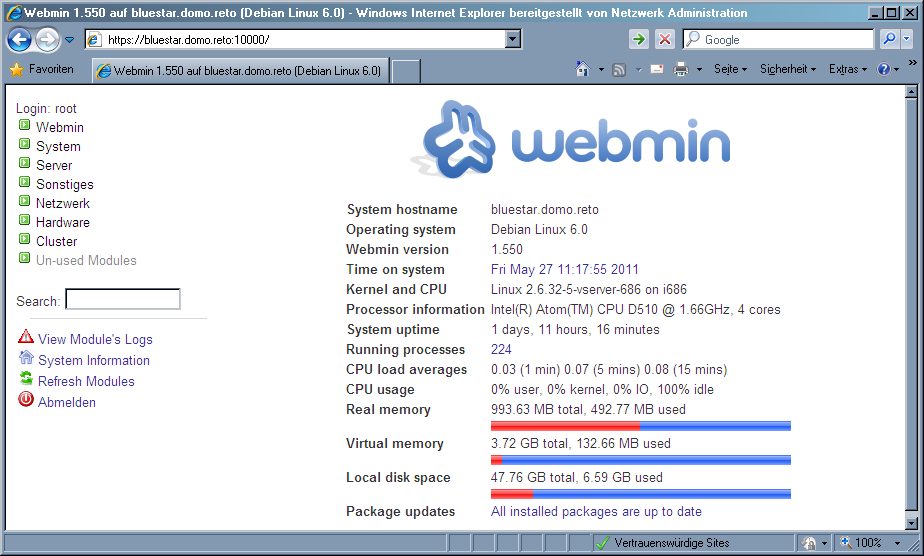Click the printer icon in command bar
The width and height of the screenshot is (924, 556).
(x=681, y=70)
